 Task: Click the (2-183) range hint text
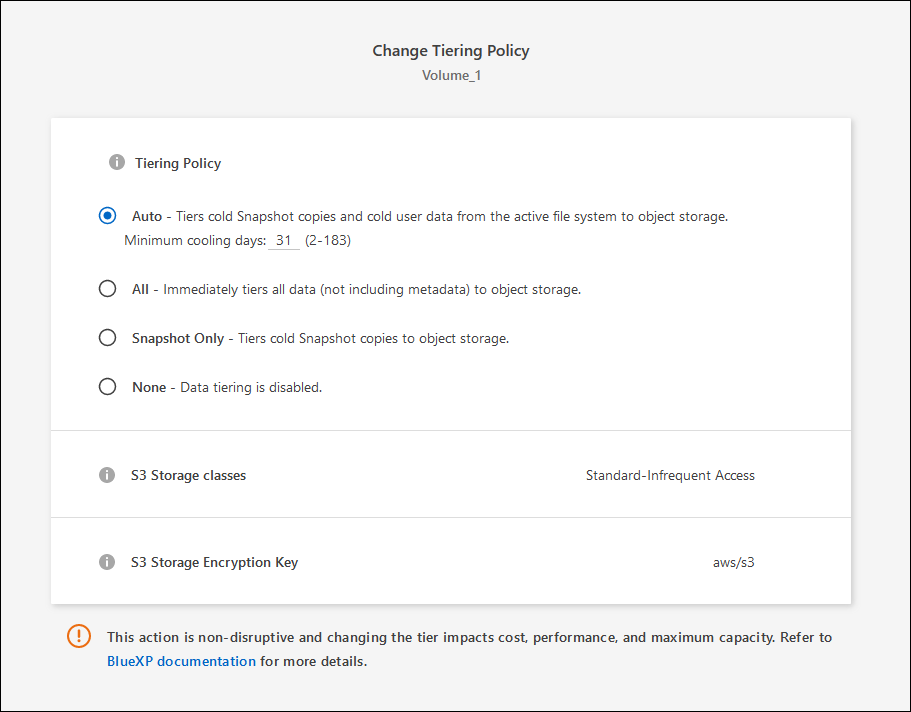pos(328,241)
